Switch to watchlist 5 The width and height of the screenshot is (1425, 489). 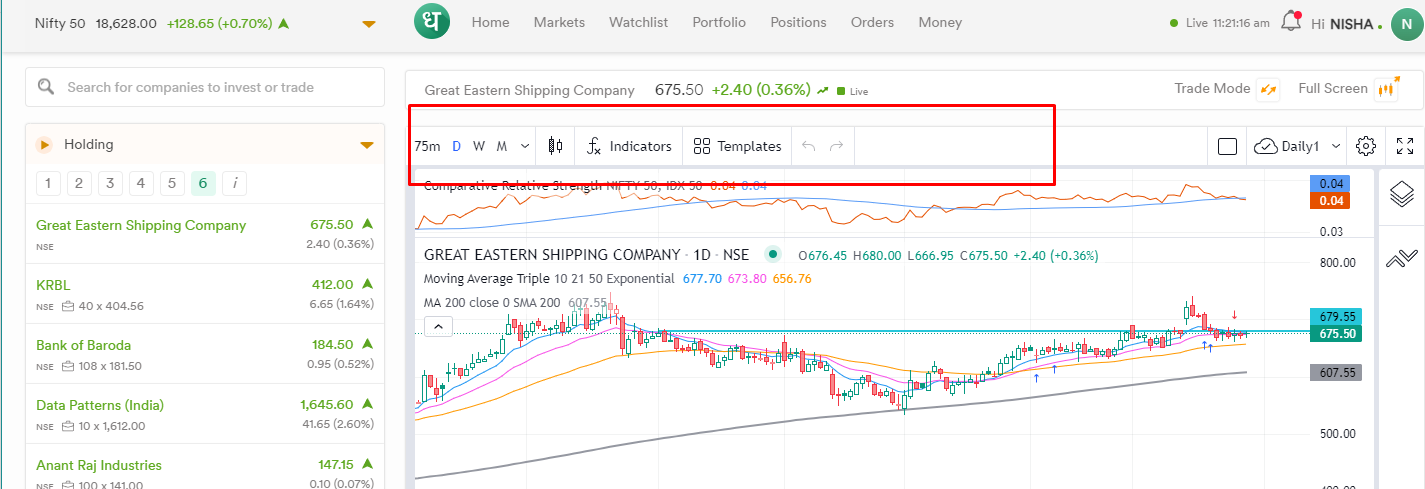click(172, 183)
